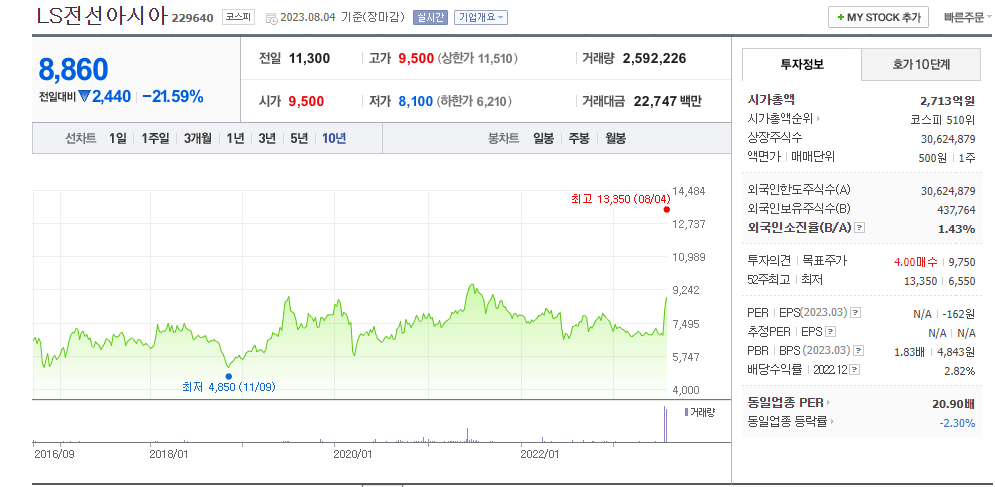The image size is (995, 487).
Task: Open help icon next to 추정PER EPS
Action: coord(831,331)
